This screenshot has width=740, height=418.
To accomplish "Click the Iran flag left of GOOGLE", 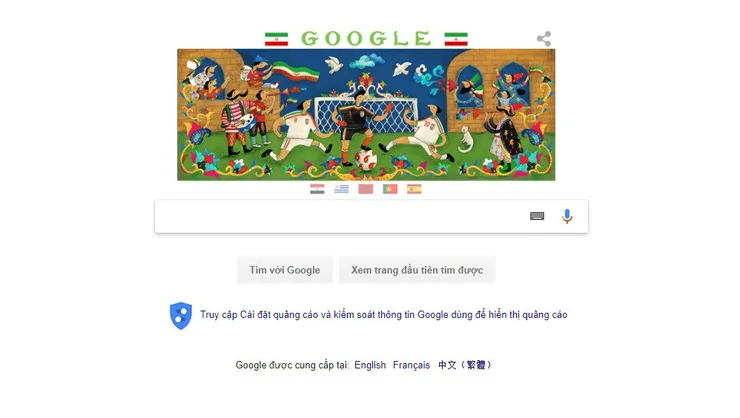I will (x=277, y=39).
